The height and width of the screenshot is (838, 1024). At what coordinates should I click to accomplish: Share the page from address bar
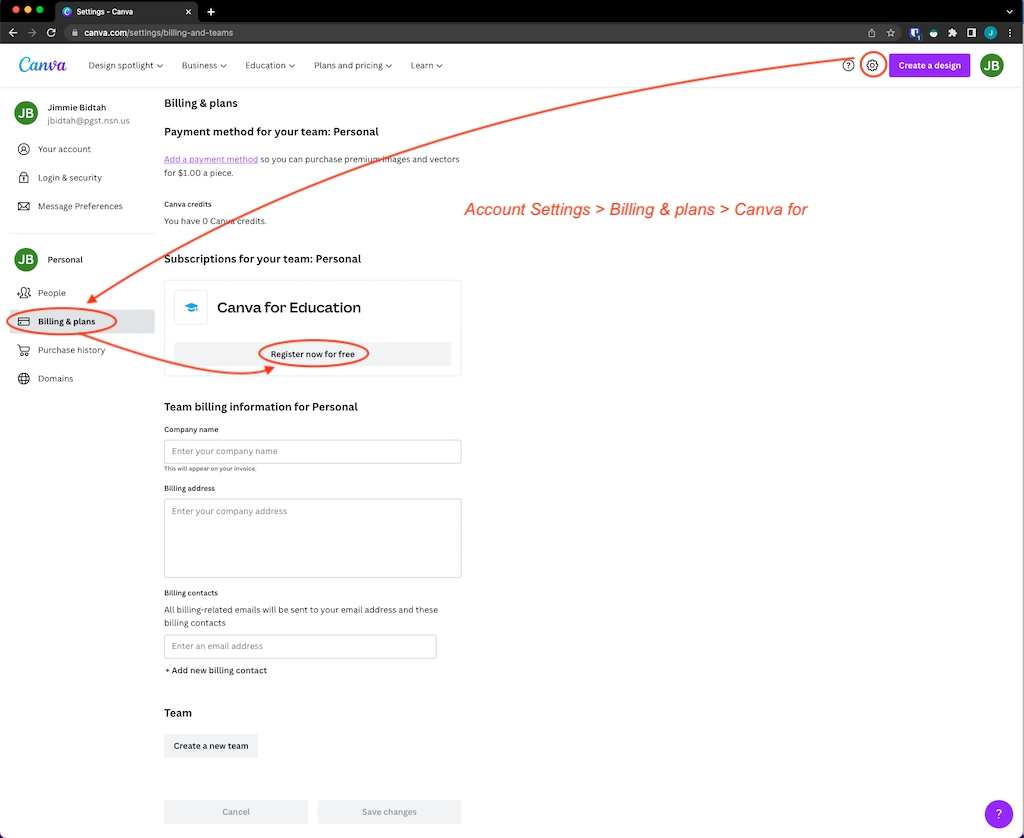tap(871, 33)
